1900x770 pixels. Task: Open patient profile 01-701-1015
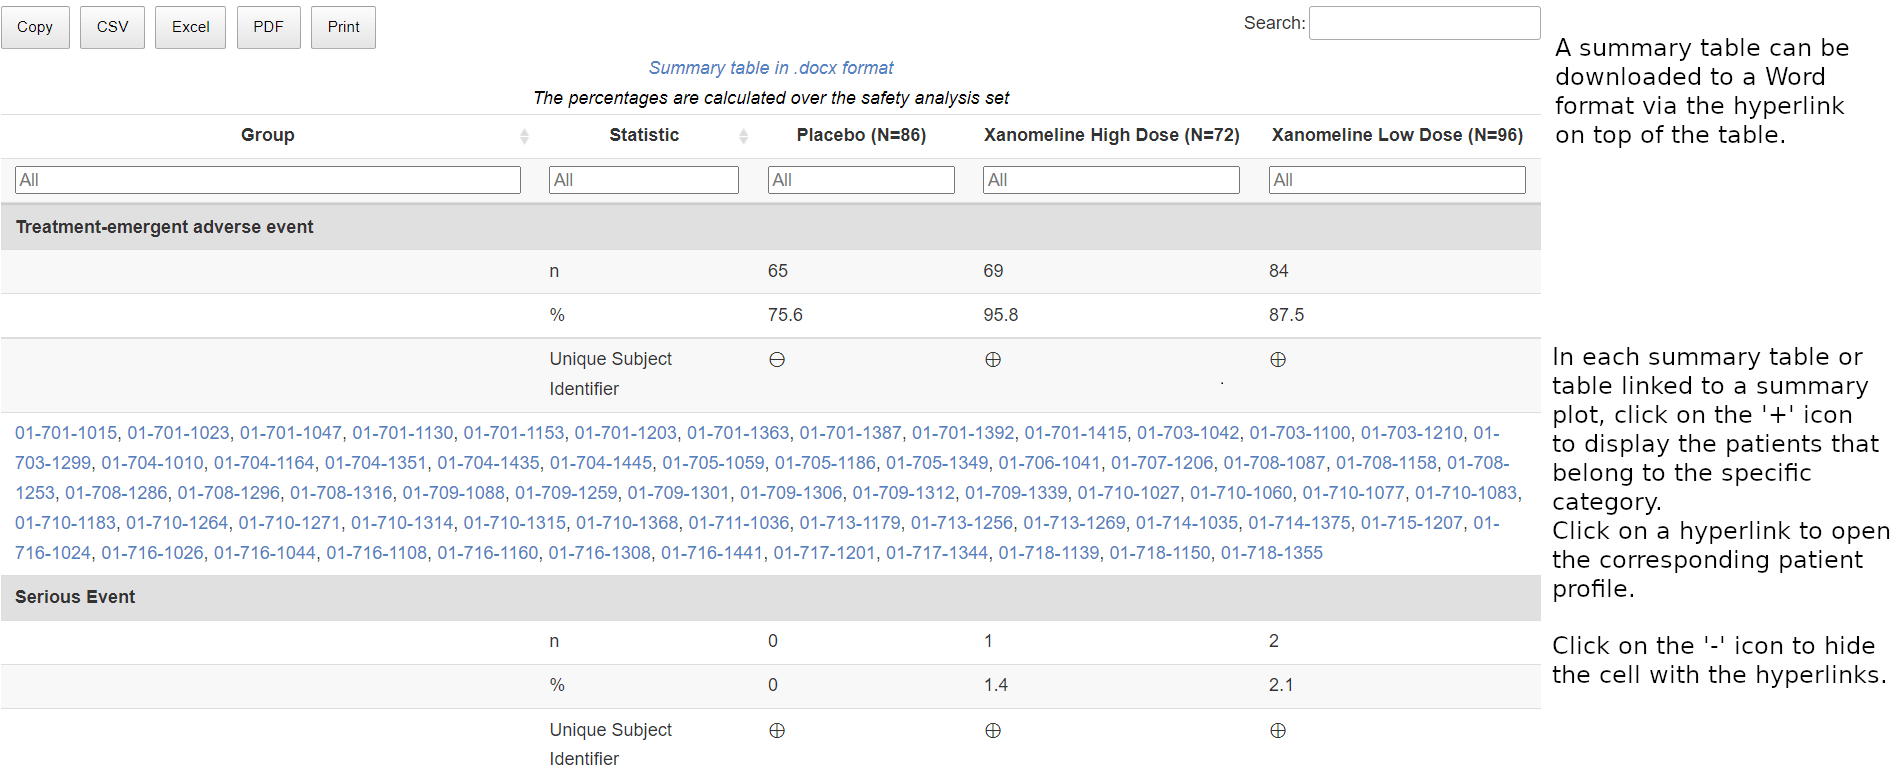click(x=66, y=433)
